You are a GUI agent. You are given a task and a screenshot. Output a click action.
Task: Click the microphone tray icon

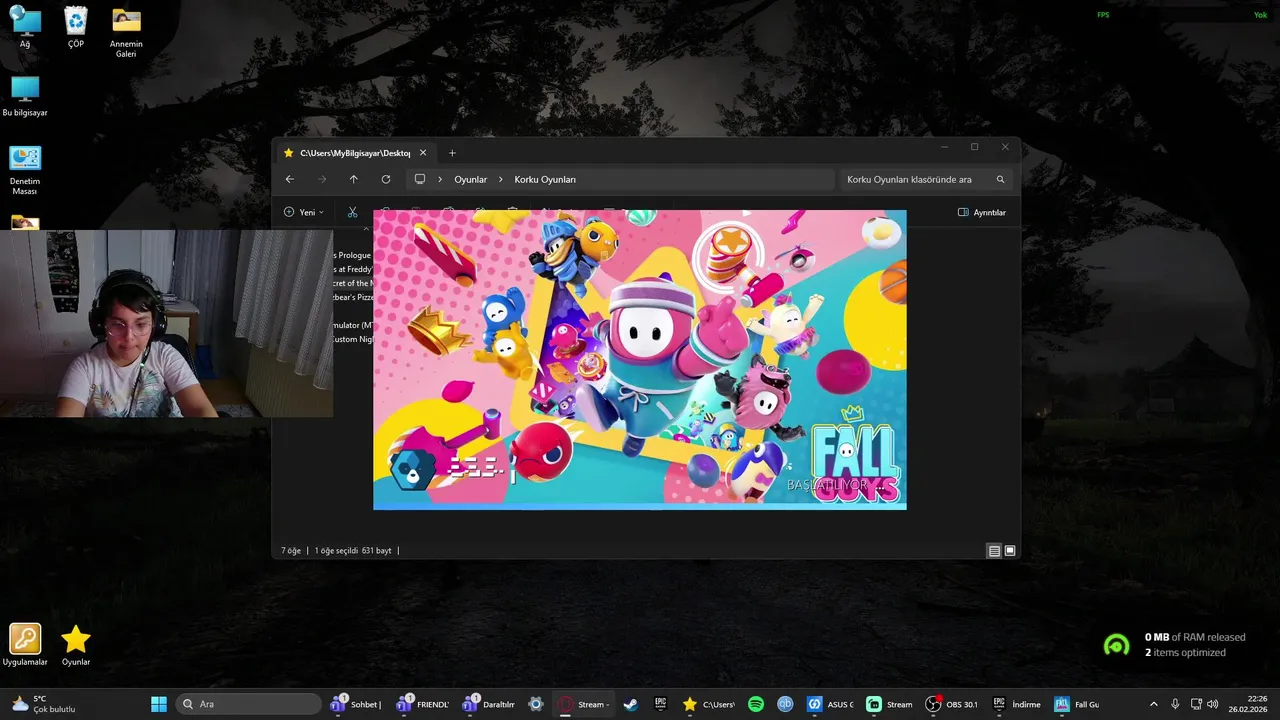pyautogui.click(x=1175, y=704)
